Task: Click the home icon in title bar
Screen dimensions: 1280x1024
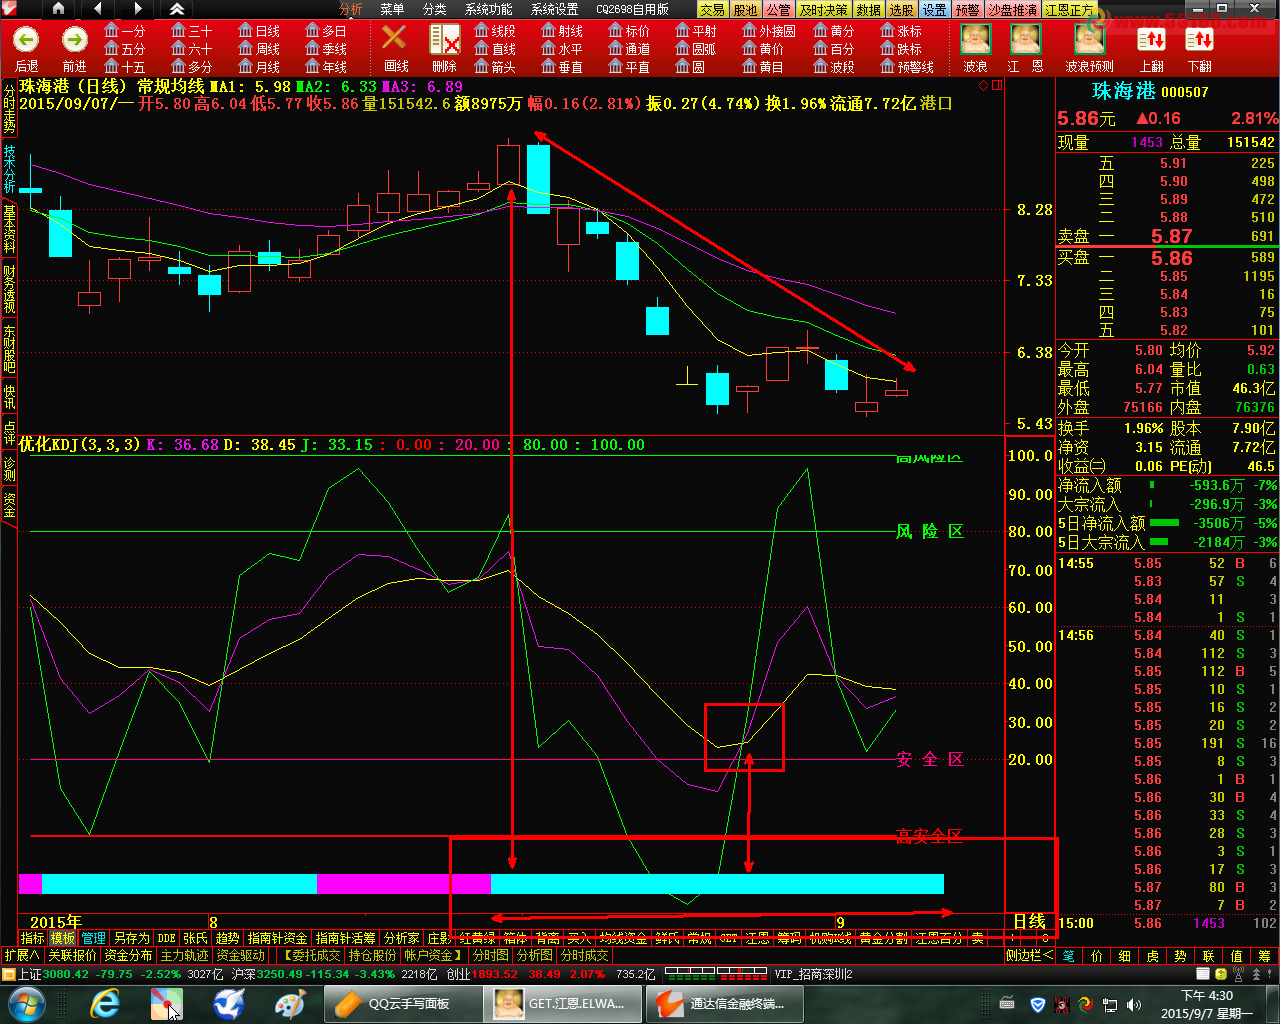Action: coord(58,9)
